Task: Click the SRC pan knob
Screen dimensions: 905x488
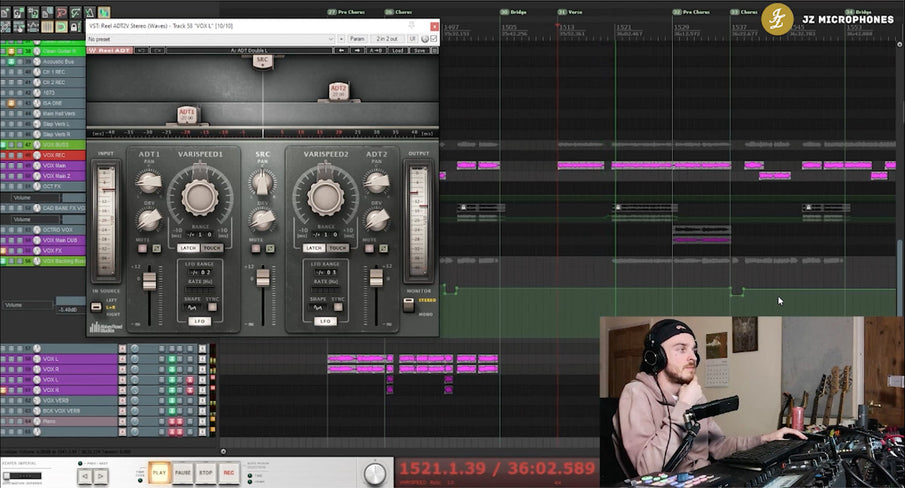Action: point(263,181)
